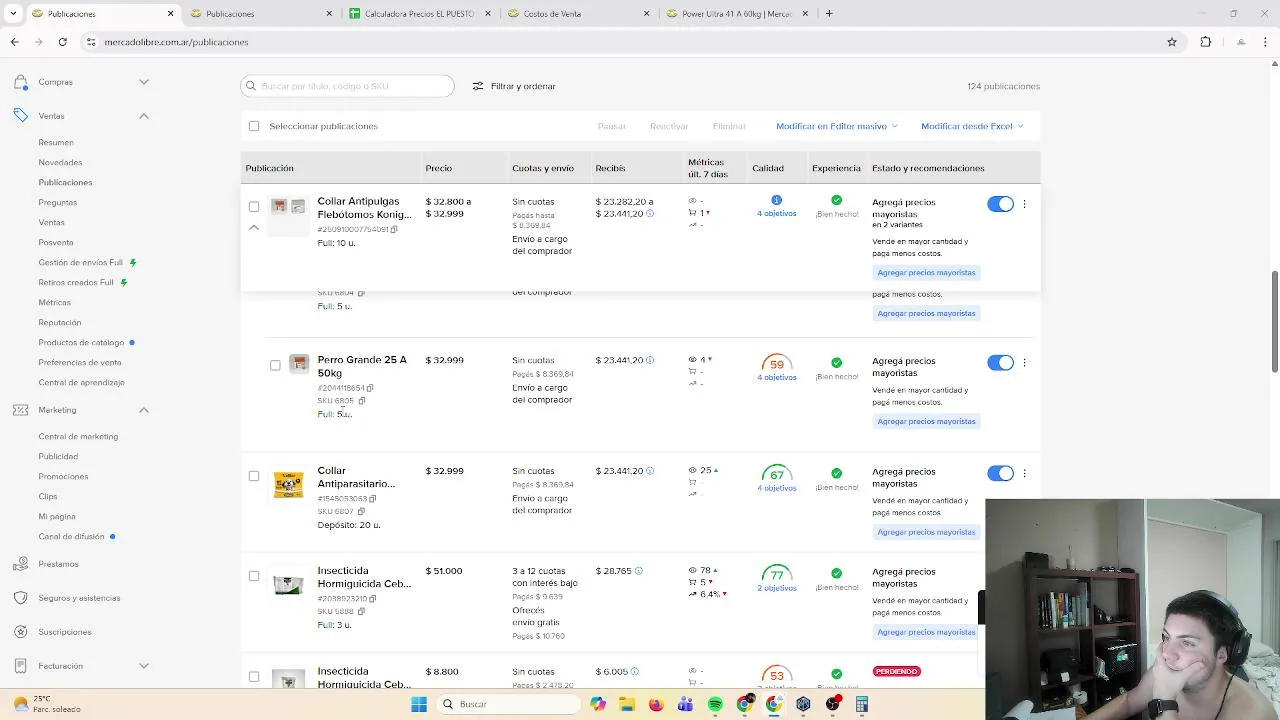
Task: Reload the page with the browser refresh icon
Action: click(x=62, y=42)
